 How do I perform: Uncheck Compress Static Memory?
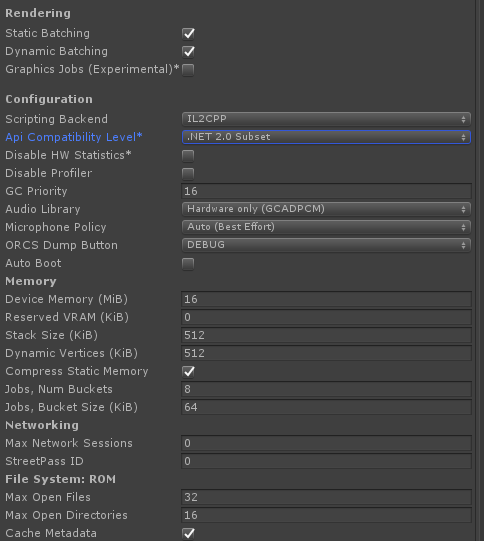[x=188, y=371]
